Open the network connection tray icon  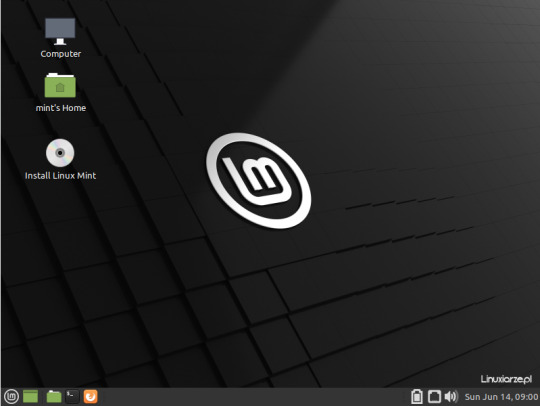click(x=434, y=396)
